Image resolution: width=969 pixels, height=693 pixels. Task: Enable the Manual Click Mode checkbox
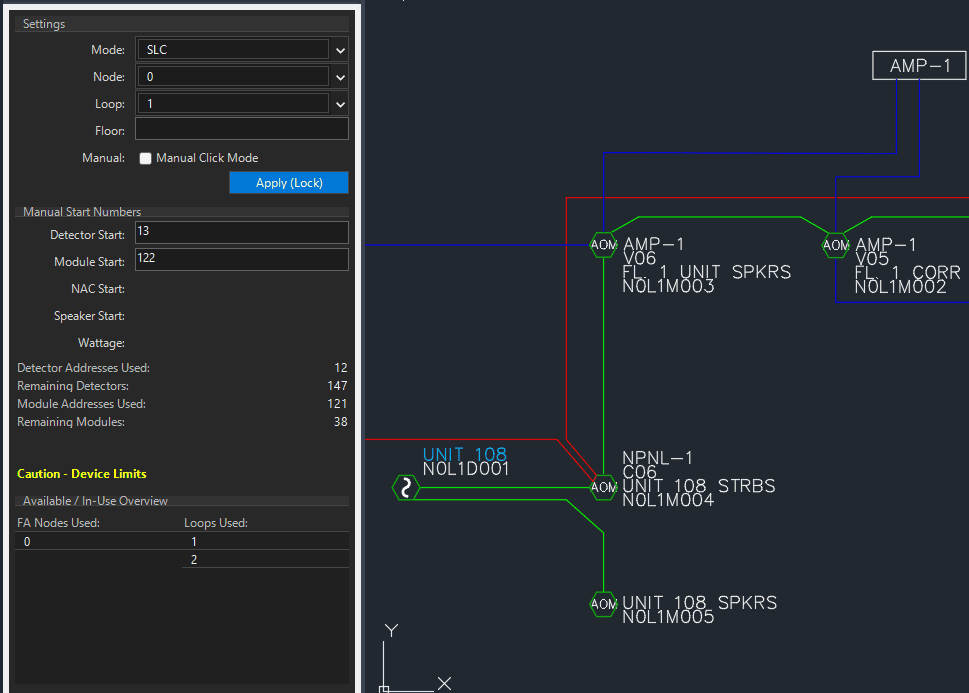coord(146,158)
